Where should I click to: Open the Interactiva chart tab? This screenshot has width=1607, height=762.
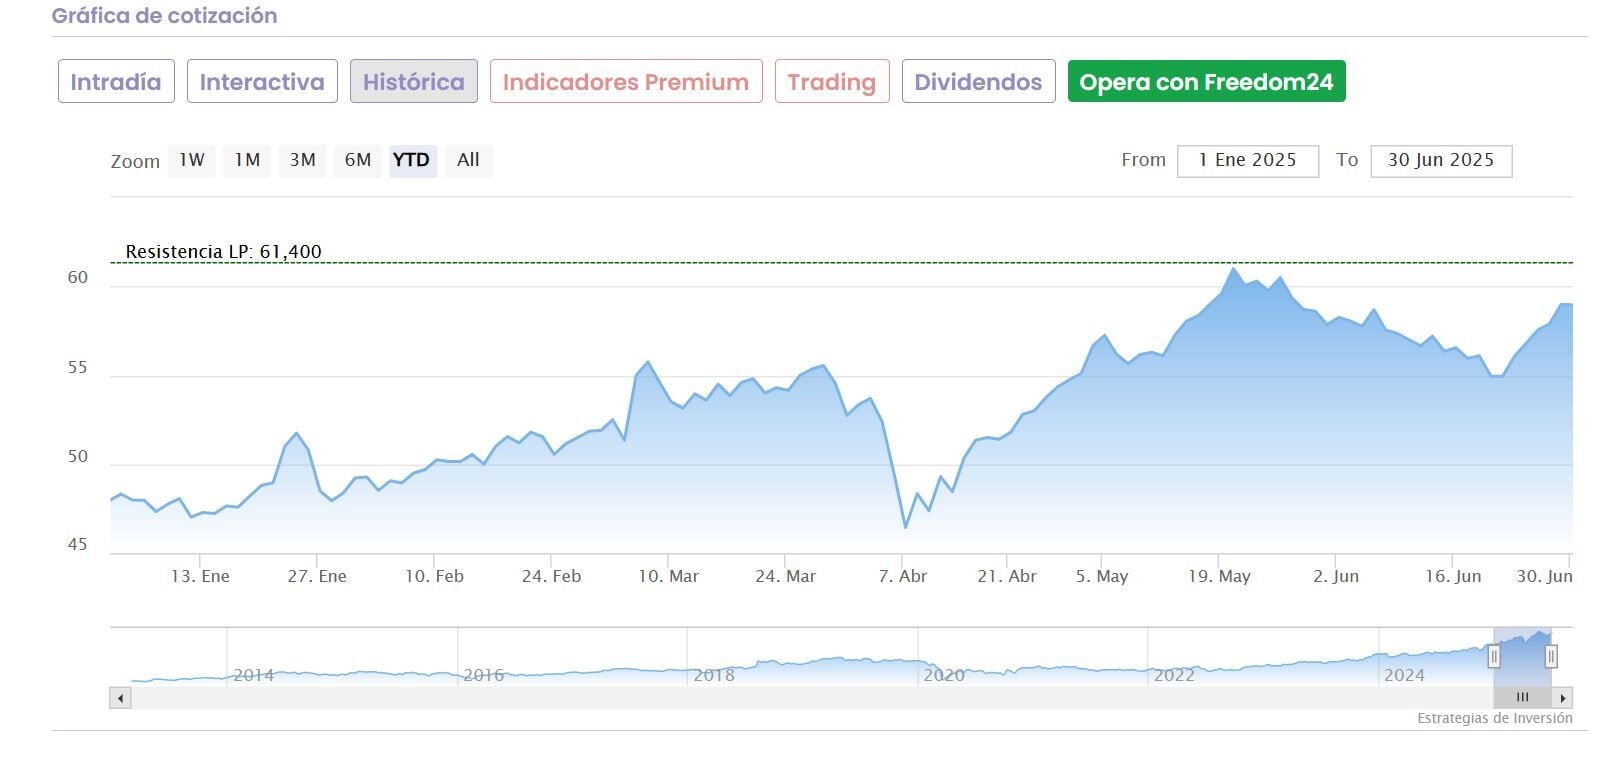(262, 82)
